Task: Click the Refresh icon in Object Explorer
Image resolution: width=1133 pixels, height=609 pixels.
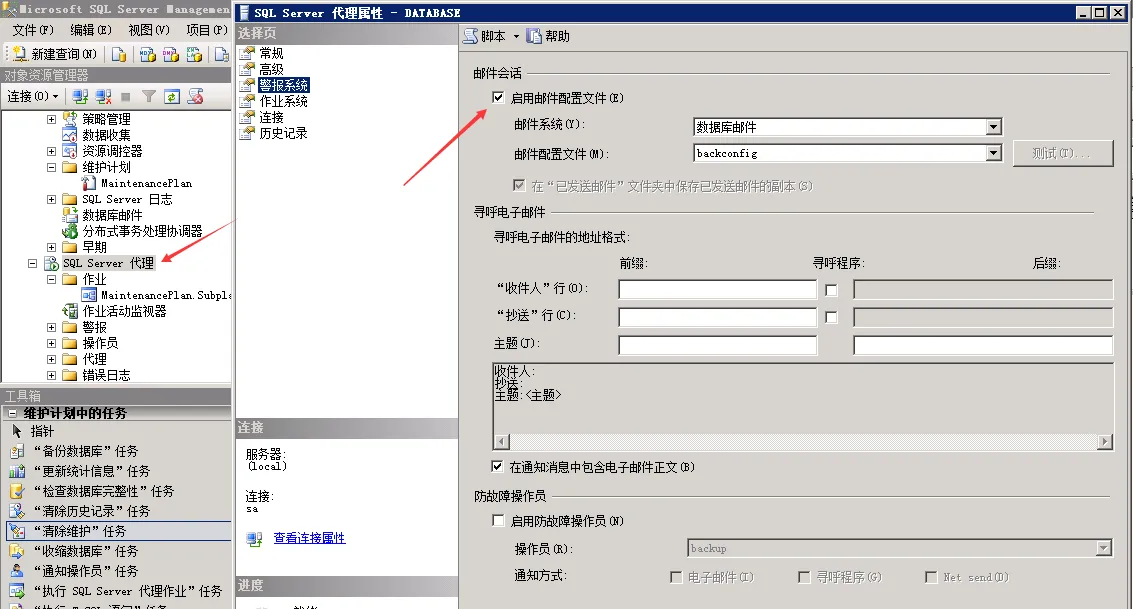Action: click(x=171, y=96)
